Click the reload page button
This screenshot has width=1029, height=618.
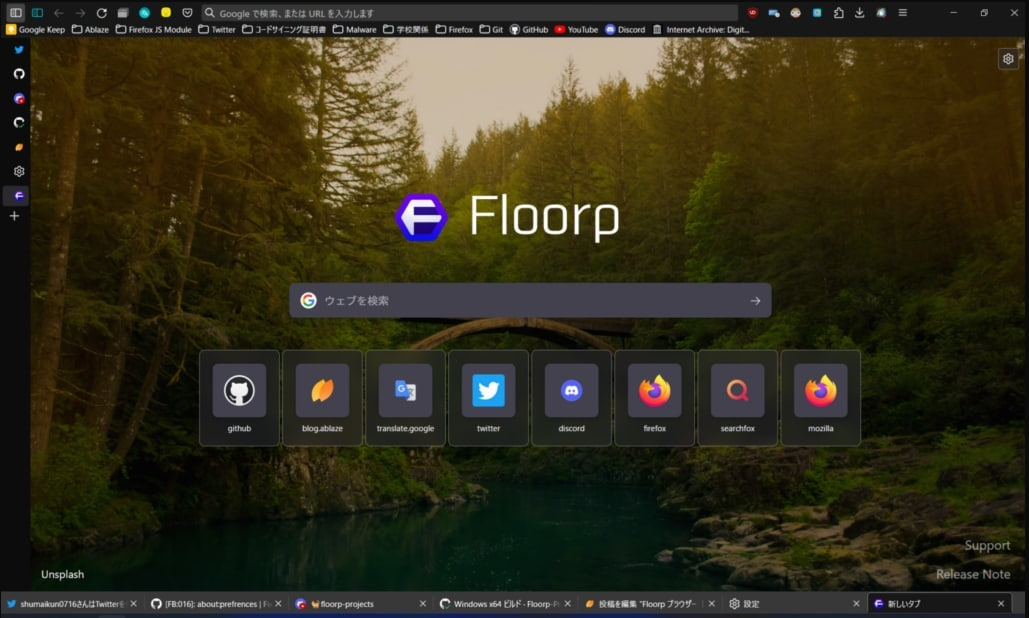click(101, 13)
